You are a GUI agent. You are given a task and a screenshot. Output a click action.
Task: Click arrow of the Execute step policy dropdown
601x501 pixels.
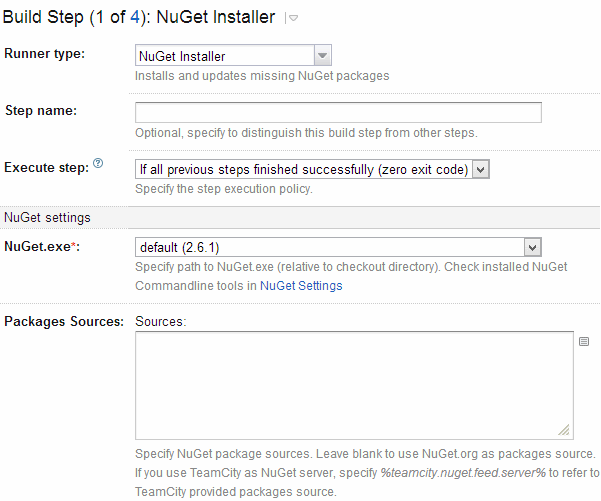click(x=481, y=169)
